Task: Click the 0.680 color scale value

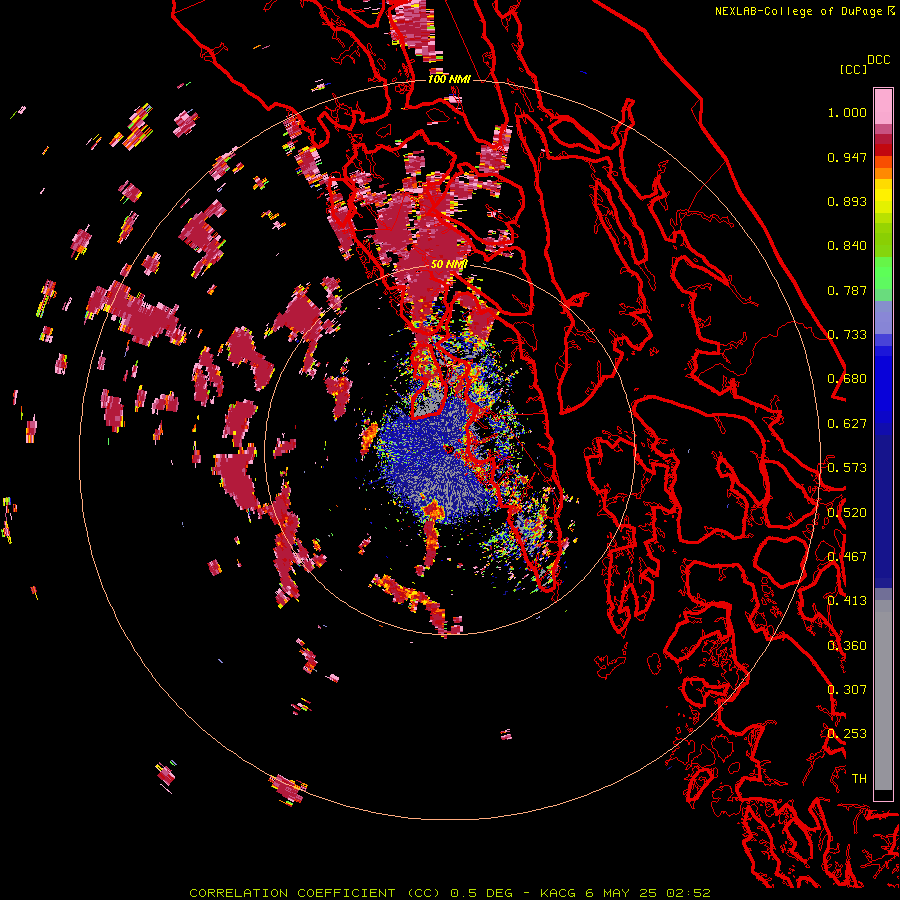Action: [847, 379]
